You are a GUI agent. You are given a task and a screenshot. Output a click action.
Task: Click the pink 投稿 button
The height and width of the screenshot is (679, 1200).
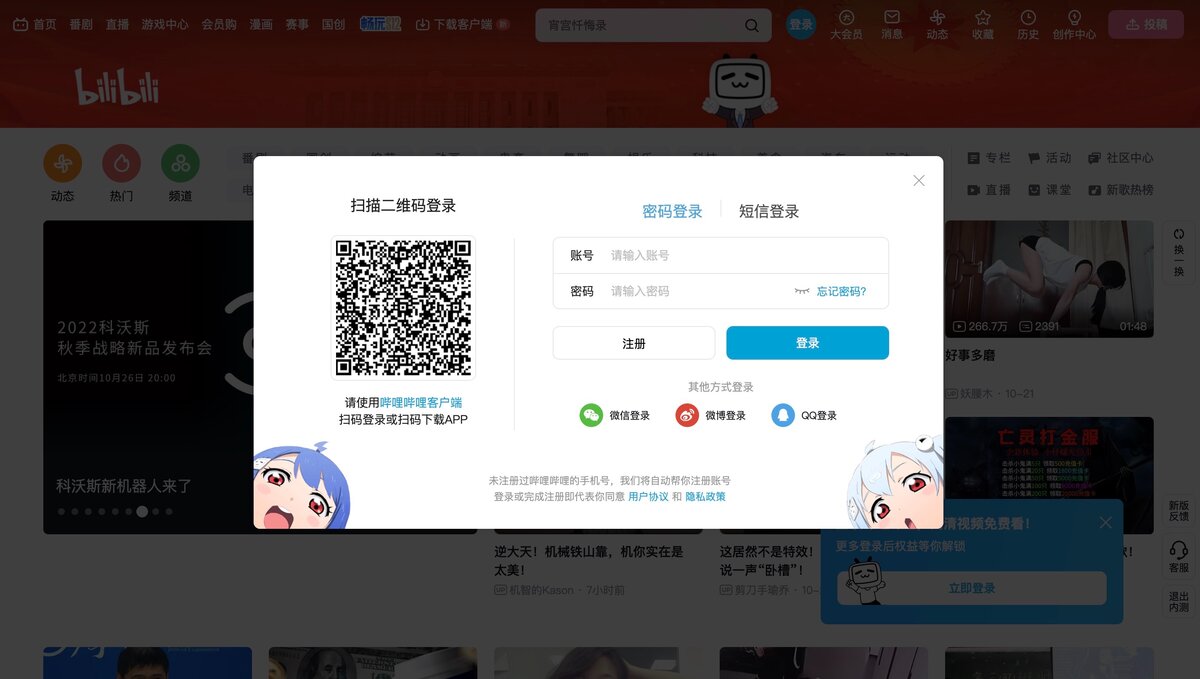point(1146,25)
